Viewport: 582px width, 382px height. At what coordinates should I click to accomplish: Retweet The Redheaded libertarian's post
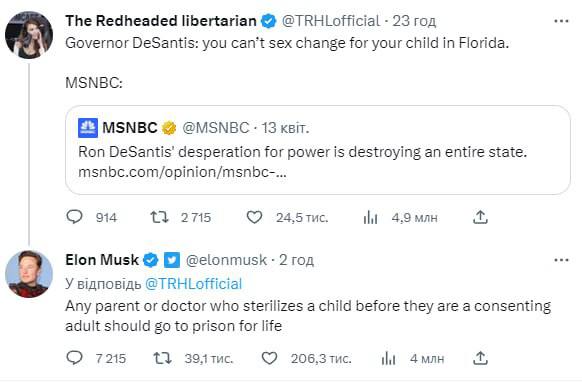159,217
